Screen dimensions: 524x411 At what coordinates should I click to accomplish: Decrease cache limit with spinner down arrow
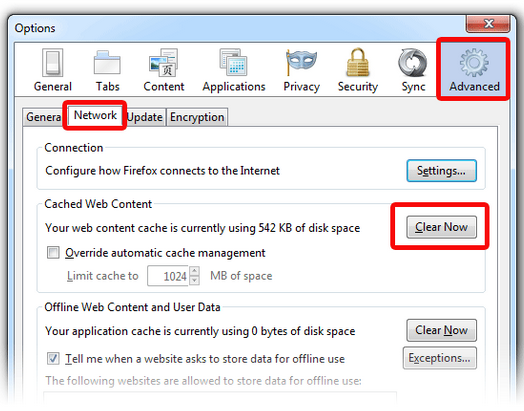coord(194,281)
